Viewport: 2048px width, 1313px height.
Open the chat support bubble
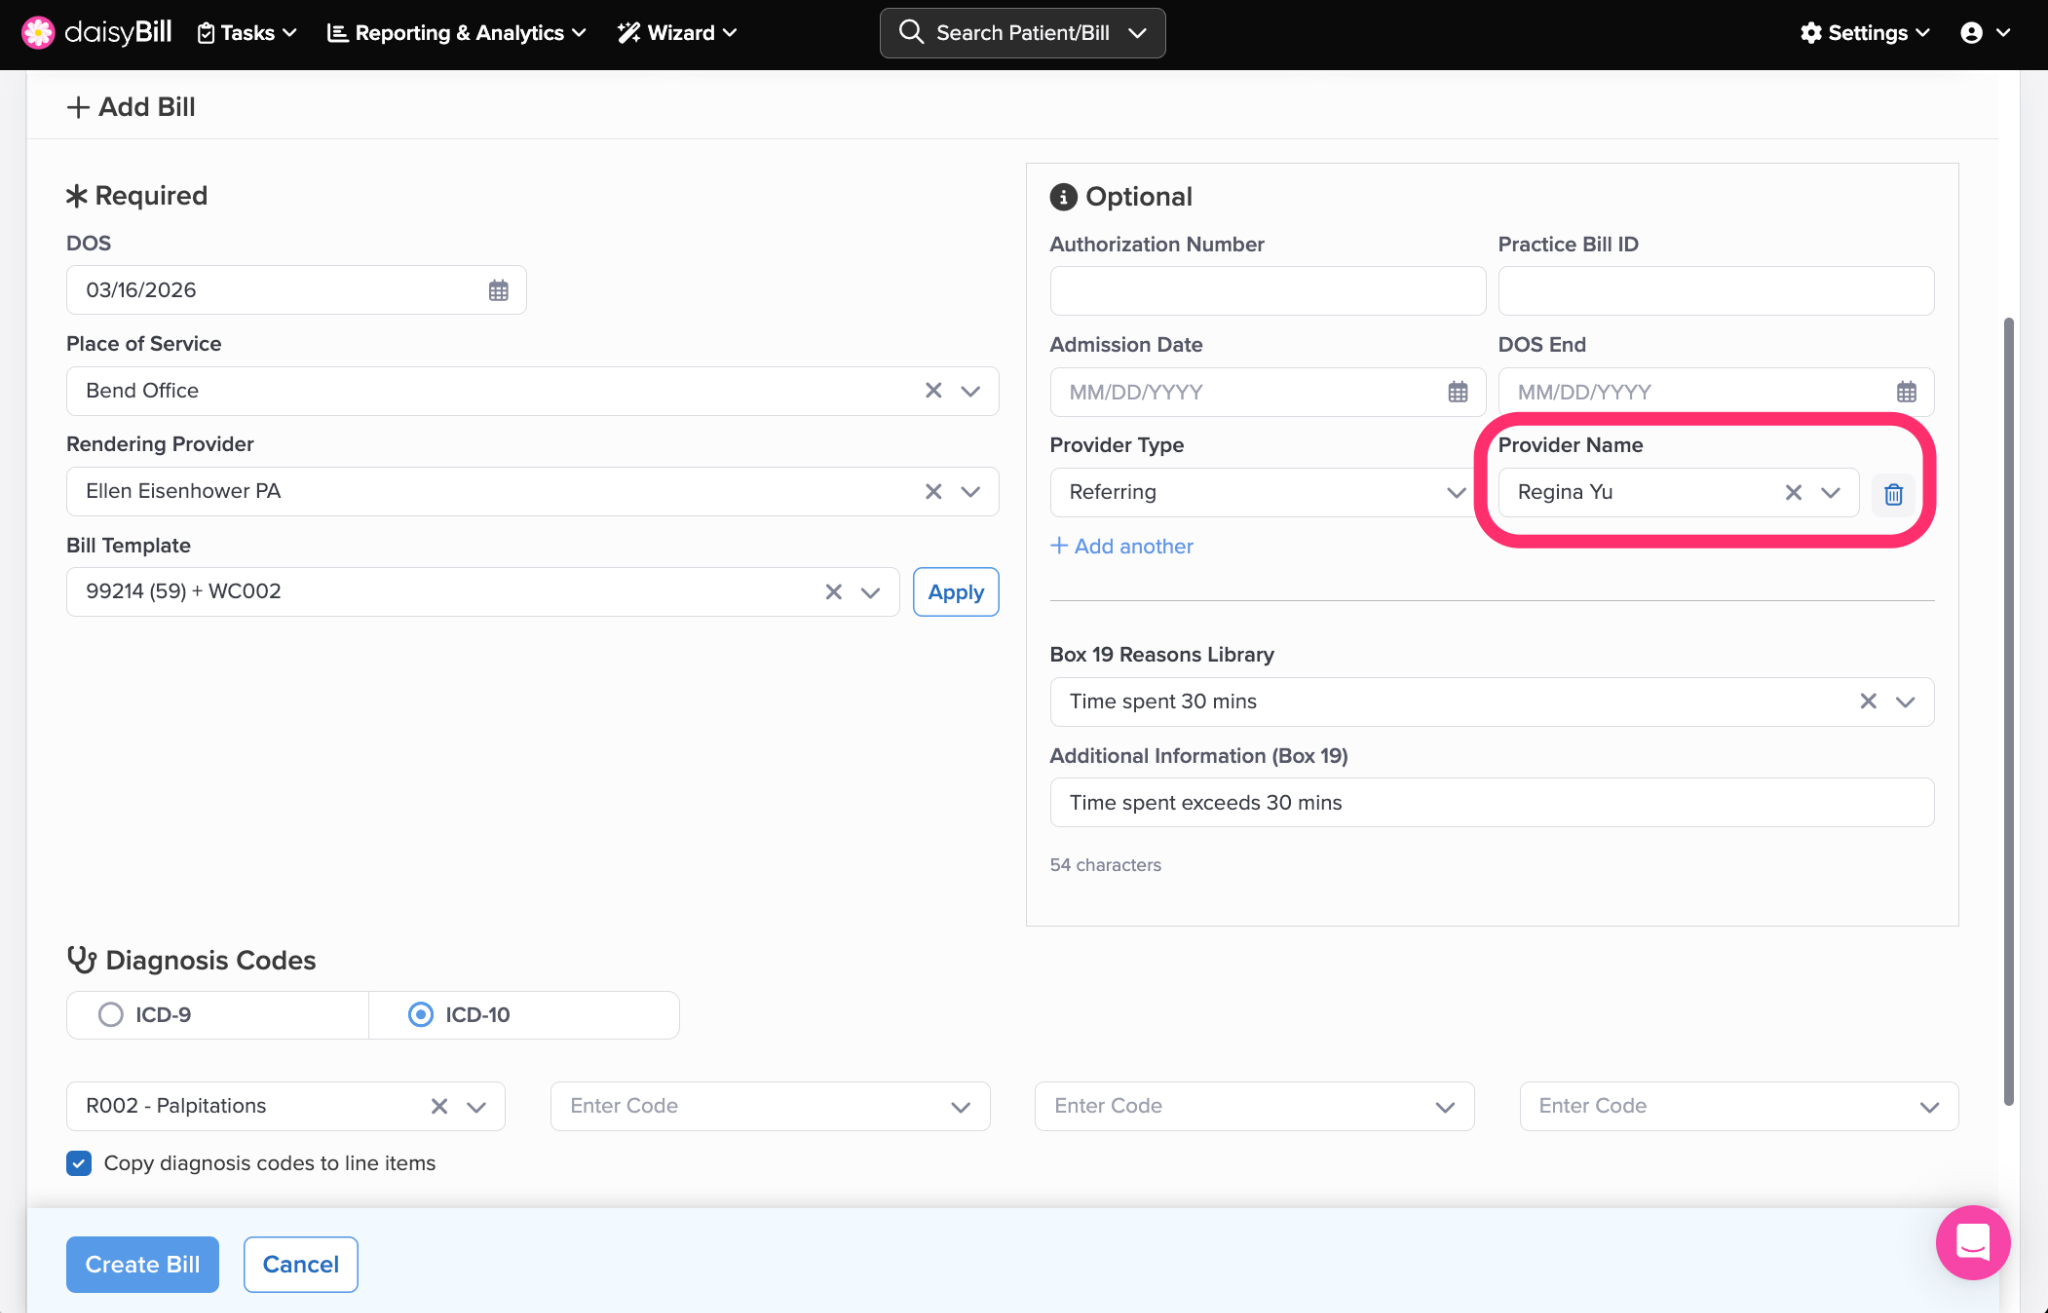pos(1972,1243)
